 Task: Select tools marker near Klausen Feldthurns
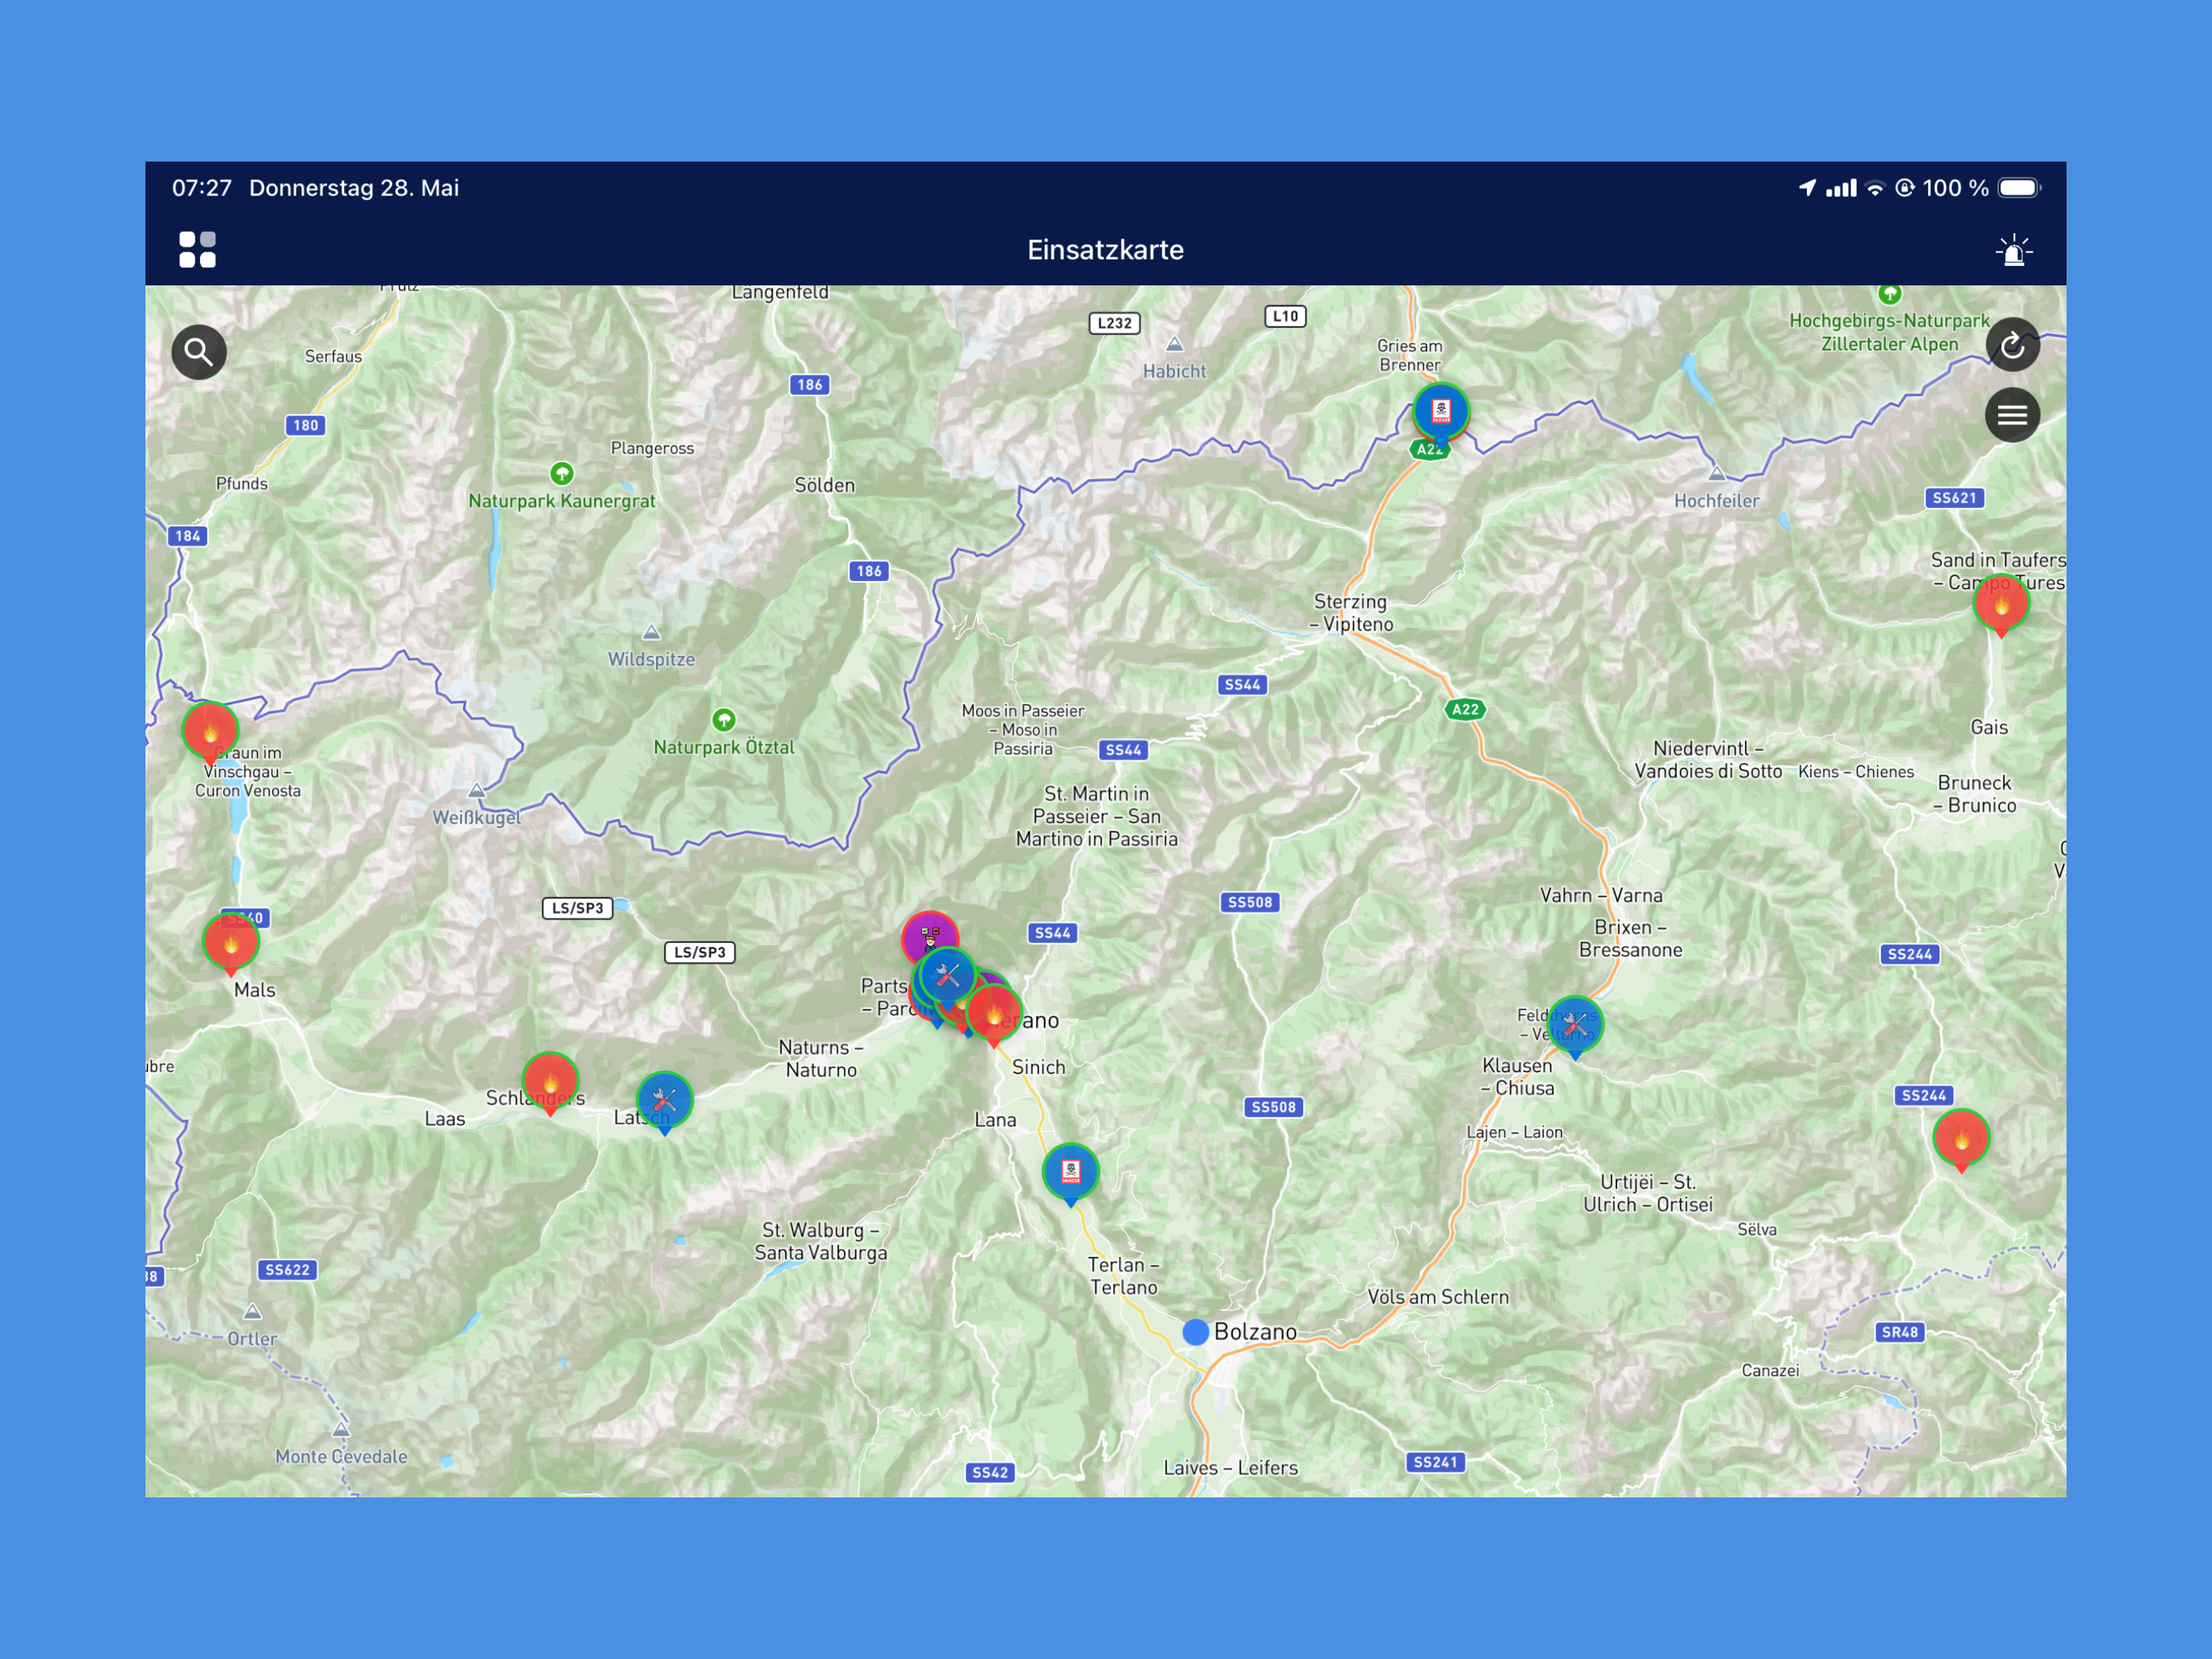click(x=1574, y=1026)
